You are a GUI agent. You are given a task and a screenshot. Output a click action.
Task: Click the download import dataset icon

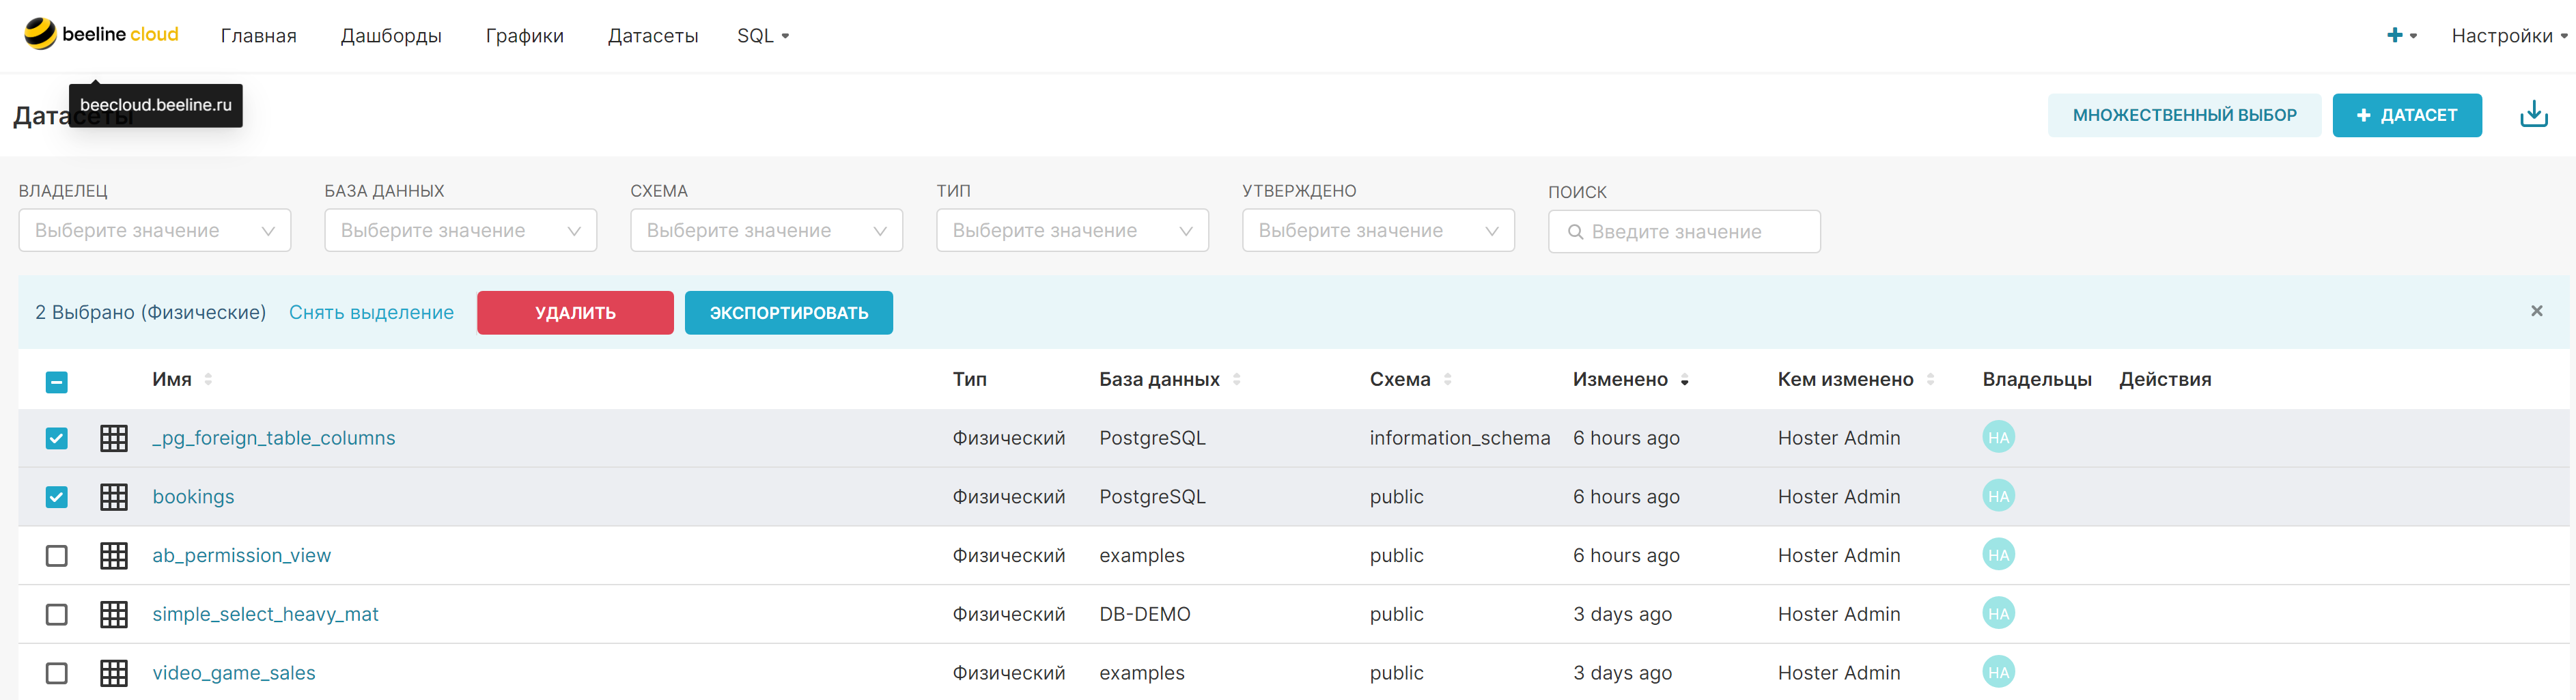(2533, 114)
